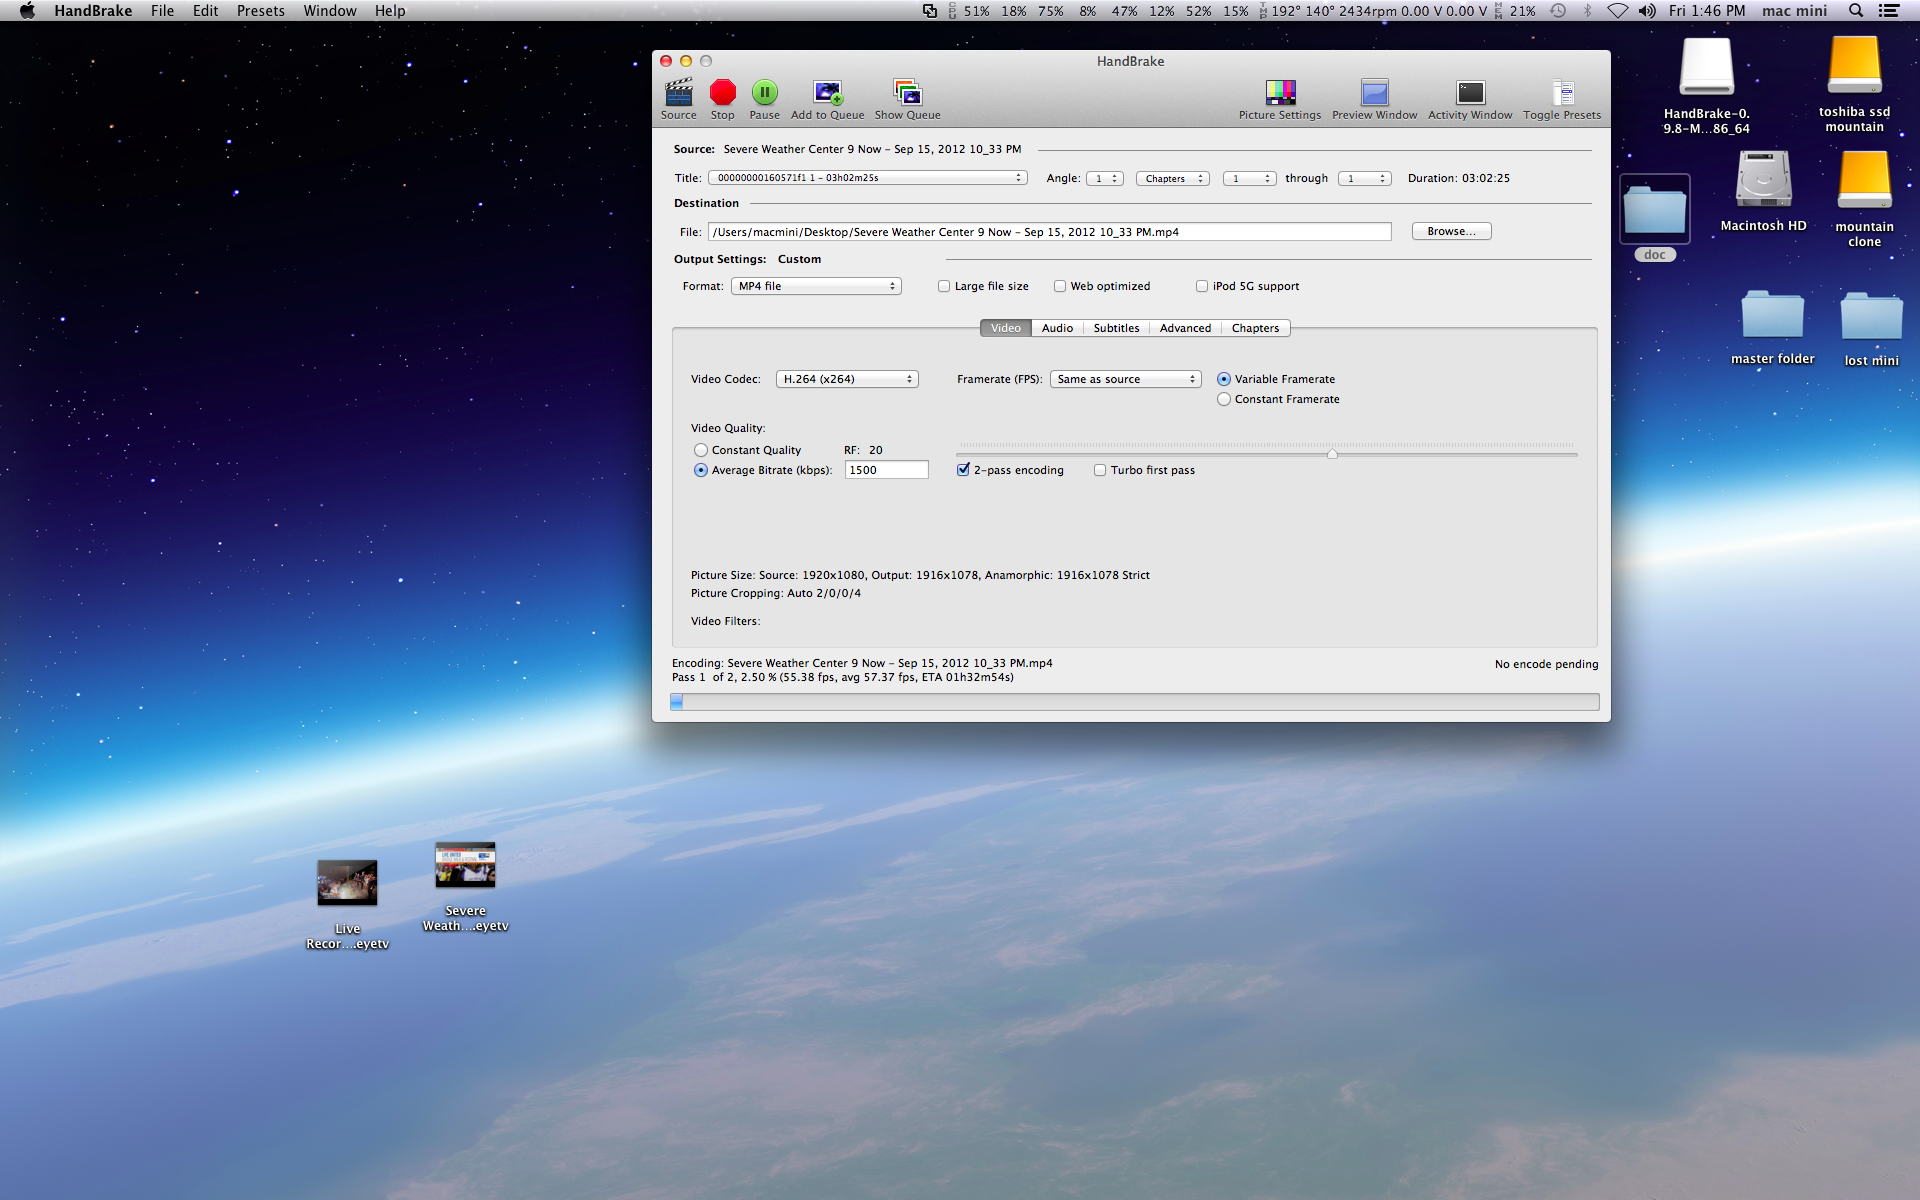Click the destination File path field
Viewport: 1920px width, 1200px height.
tap(1049, 232)
